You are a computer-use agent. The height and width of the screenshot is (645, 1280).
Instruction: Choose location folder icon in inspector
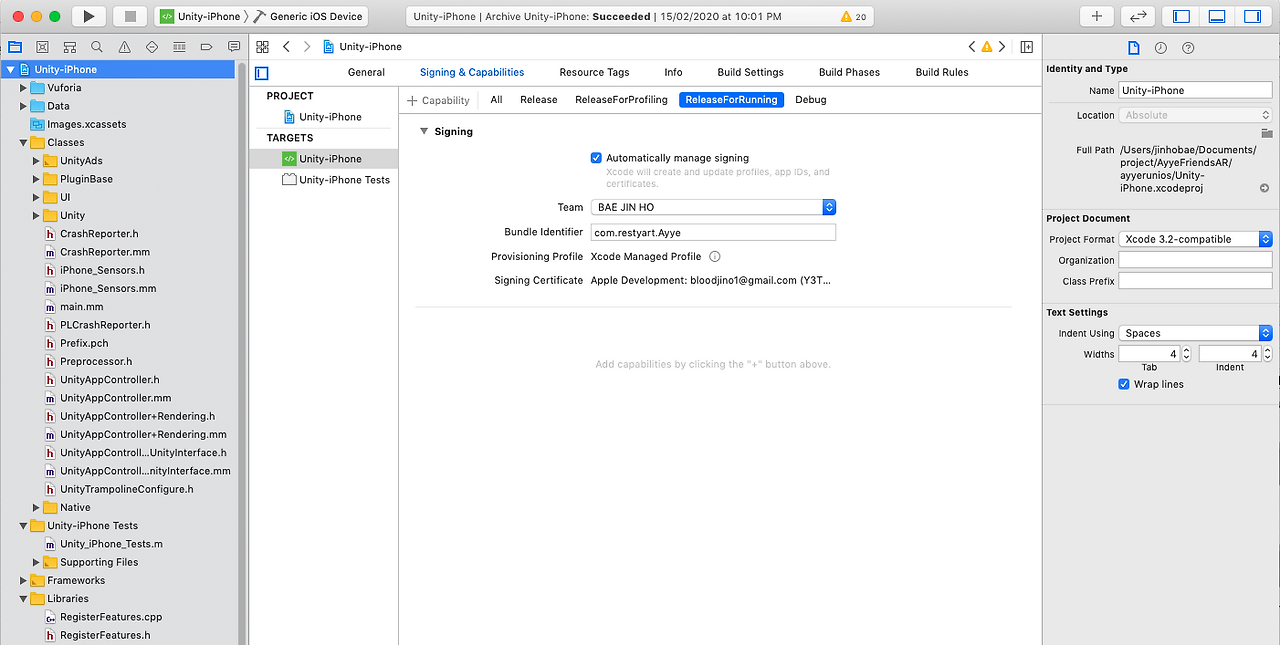pos(1266,133)
